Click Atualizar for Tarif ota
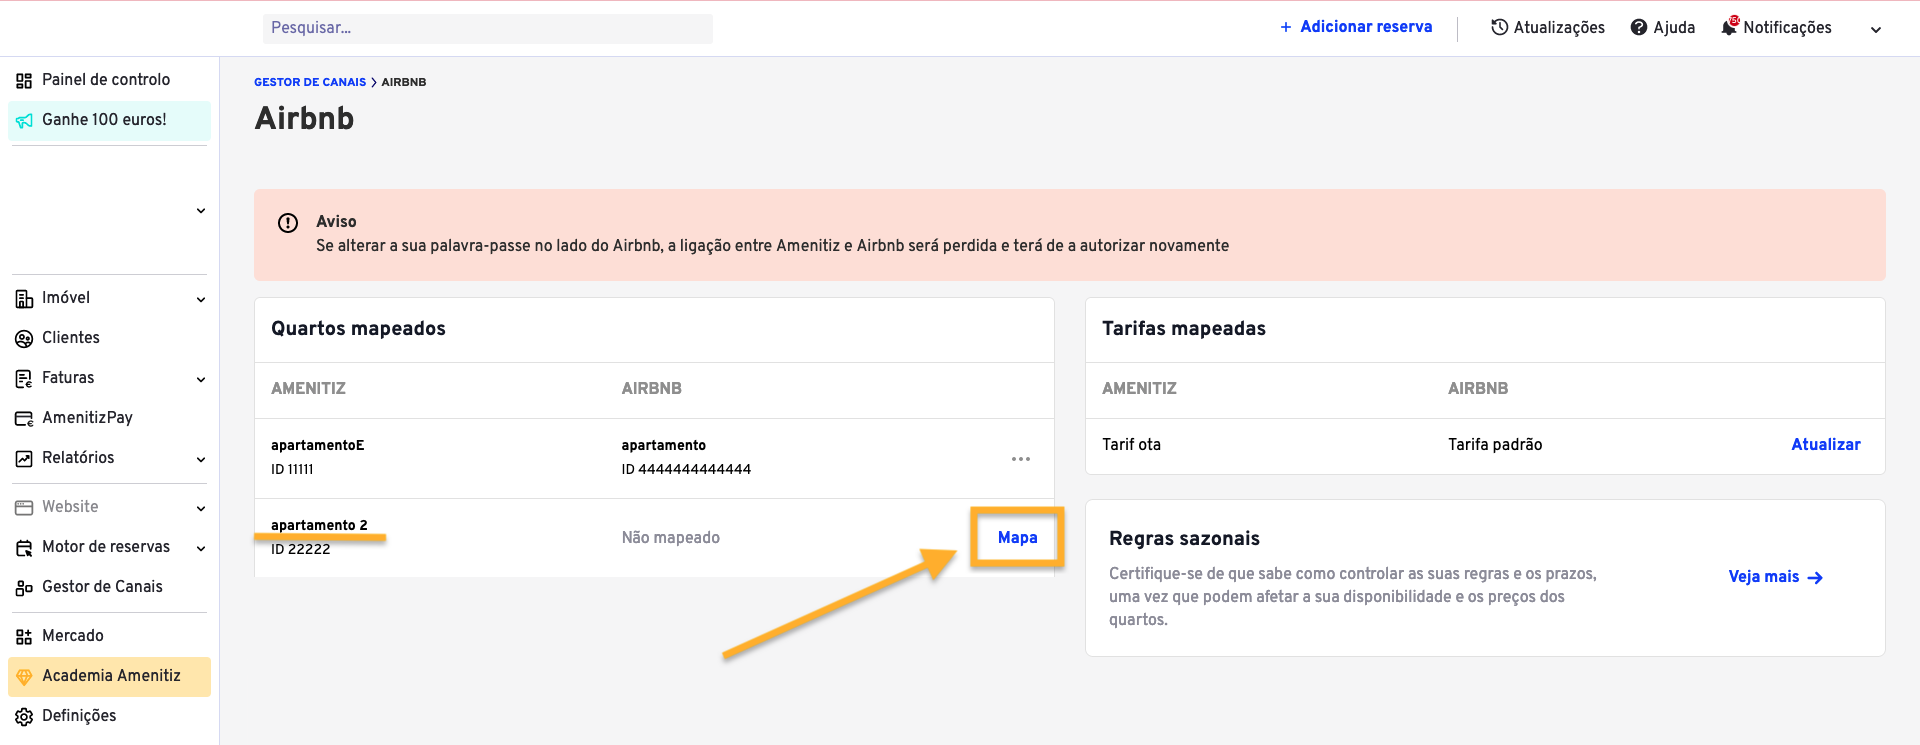This screenshot has height=745, width=1920. tap(1825, 445)
